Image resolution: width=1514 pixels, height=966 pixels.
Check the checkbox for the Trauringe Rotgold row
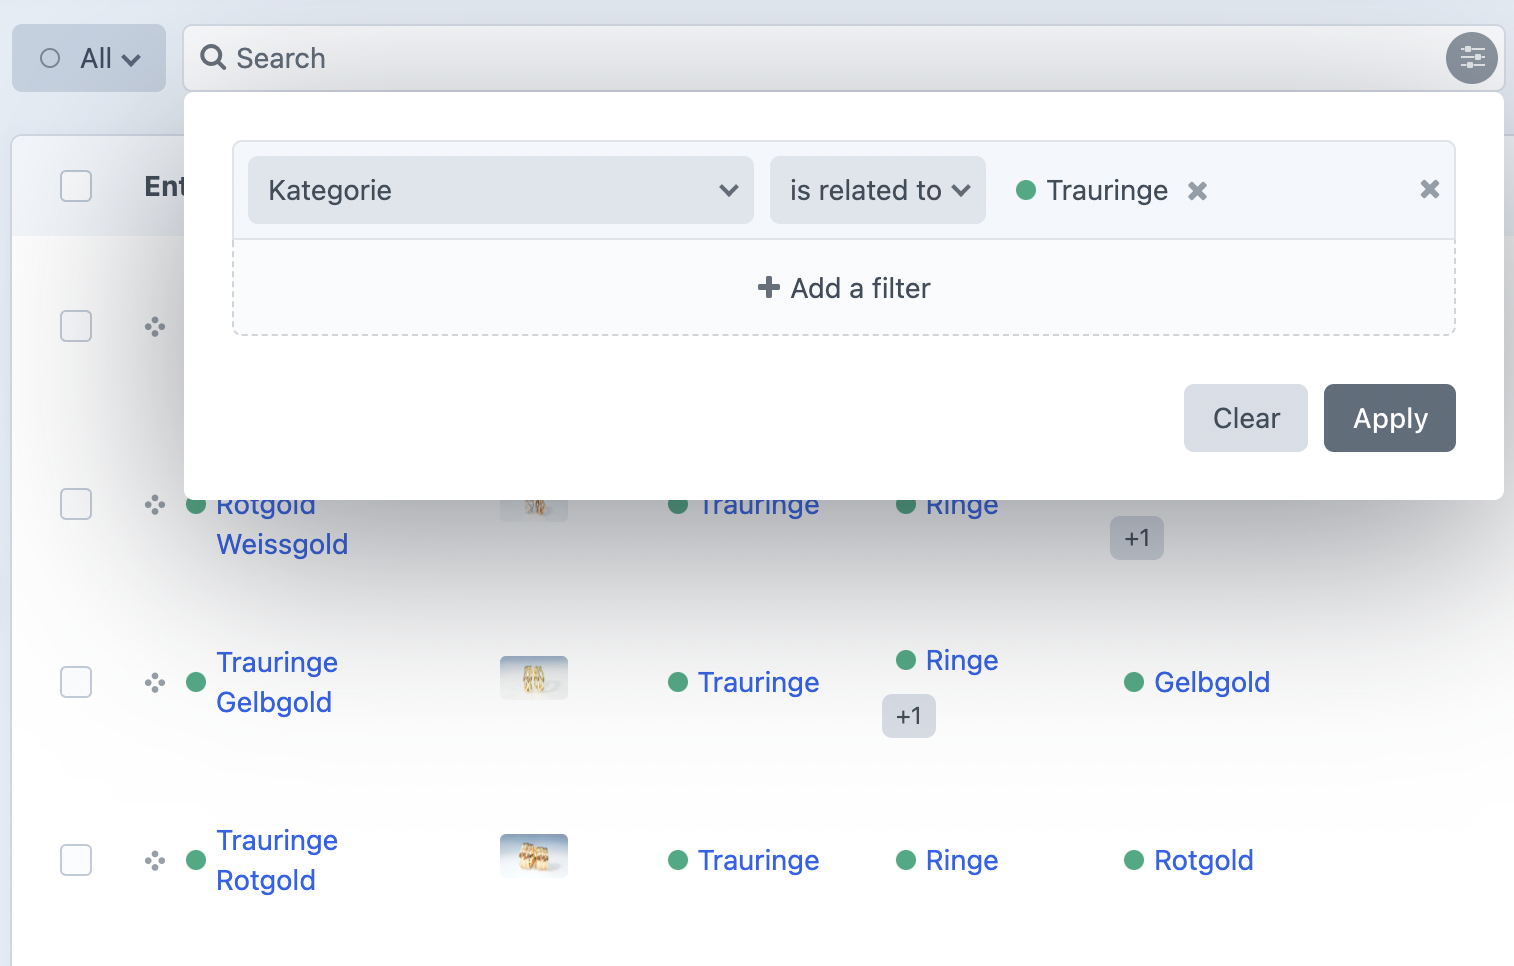point(76,860)
